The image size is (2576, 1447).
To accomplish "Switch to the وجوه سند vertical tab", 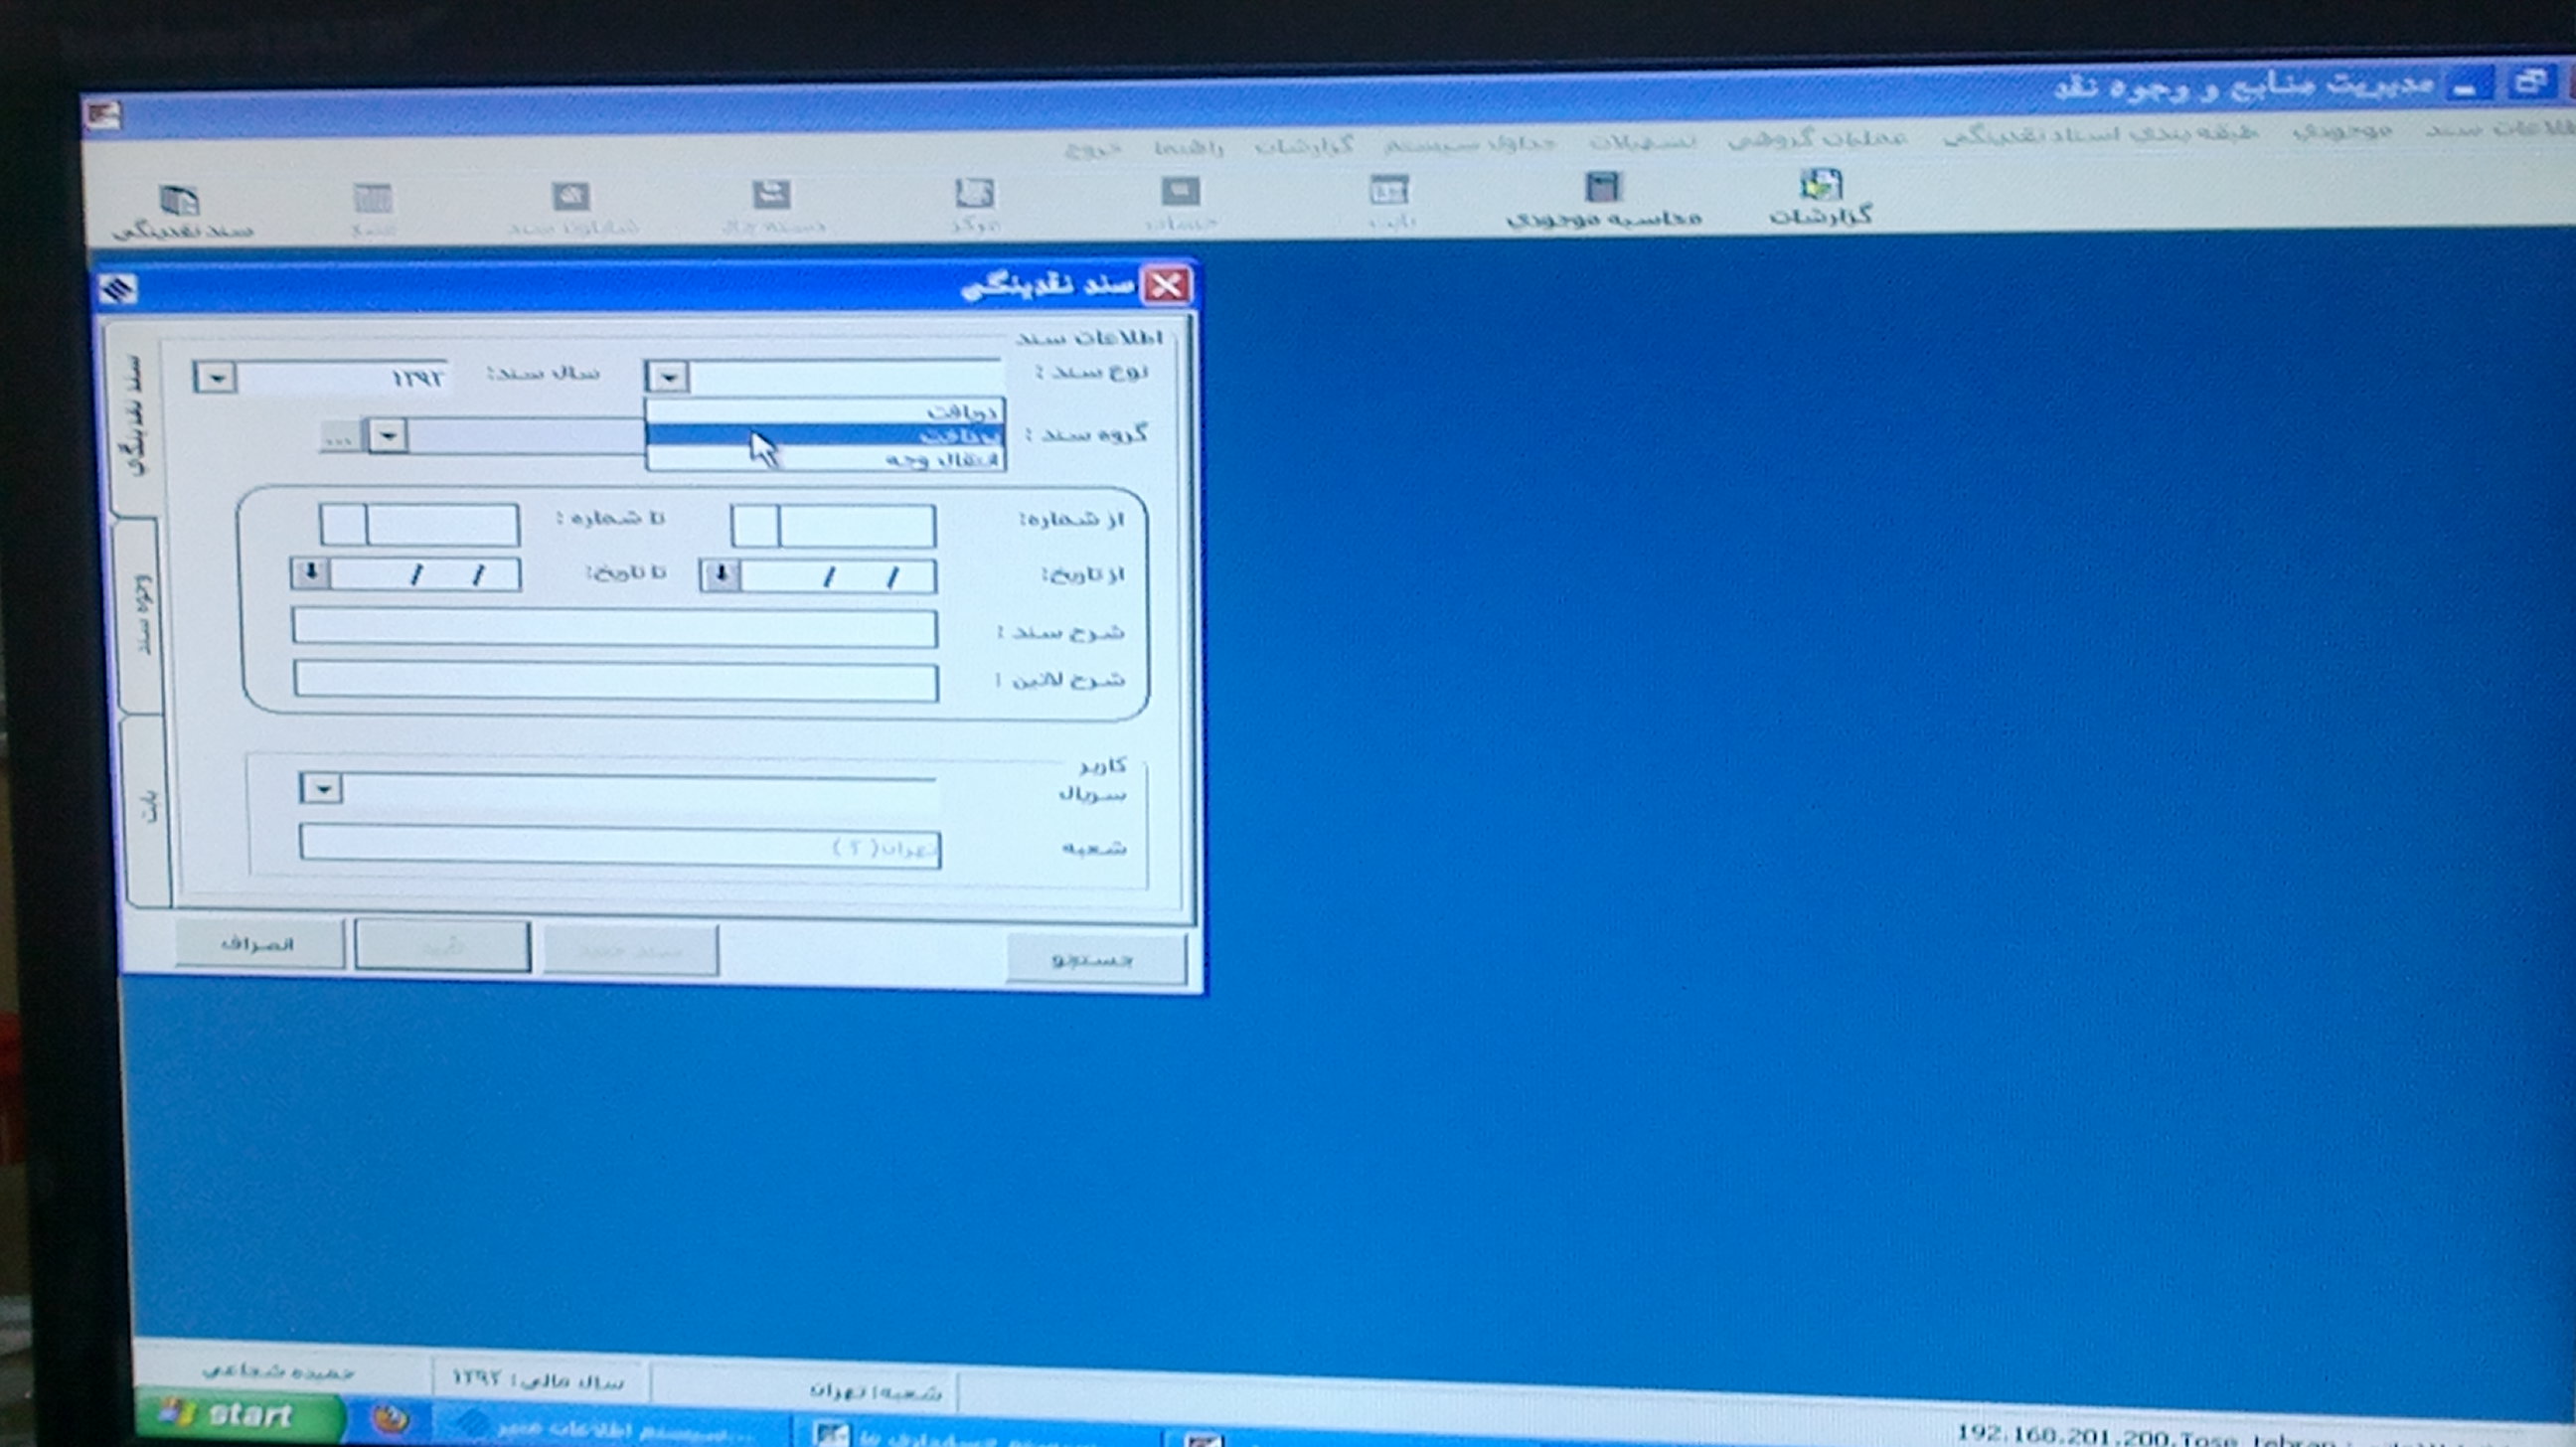I will [142, 615].
